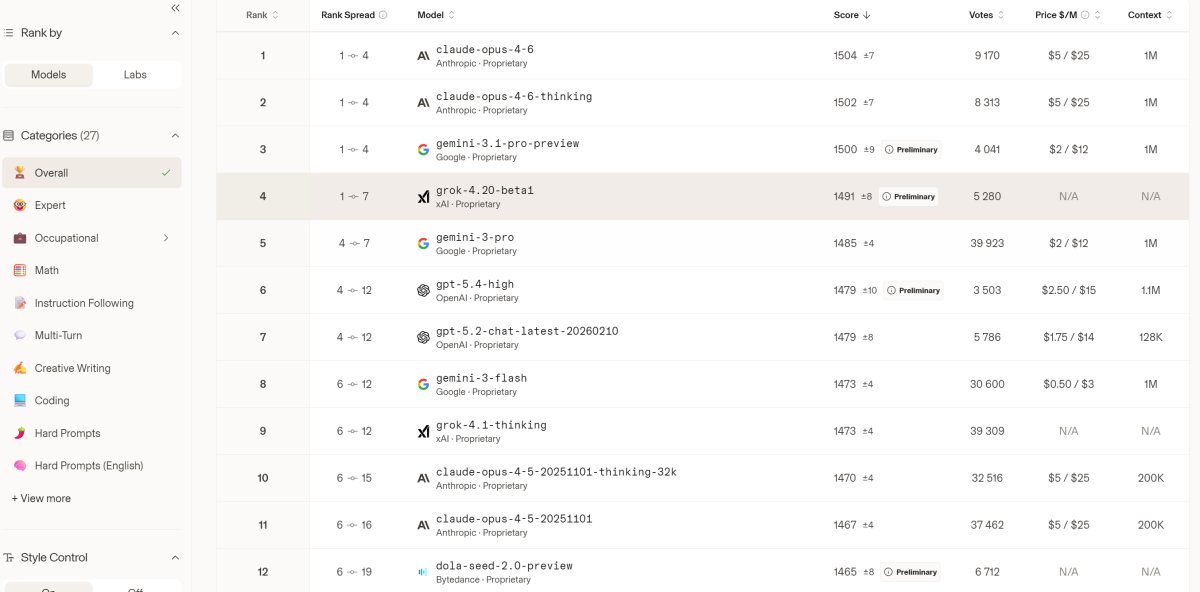Image resolution: width=1200 pixels, height=592 pixels.
Task: Select the Models ranking toggle
Action: (49, 75)
